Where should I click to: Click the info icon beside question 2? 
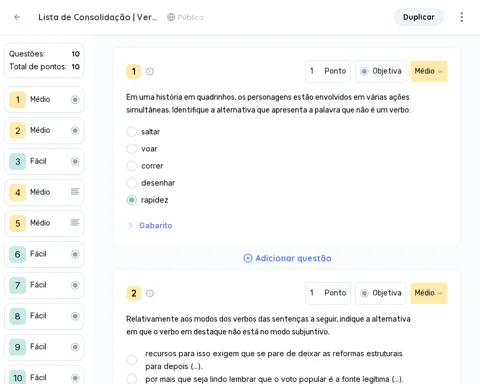(150, 293)
